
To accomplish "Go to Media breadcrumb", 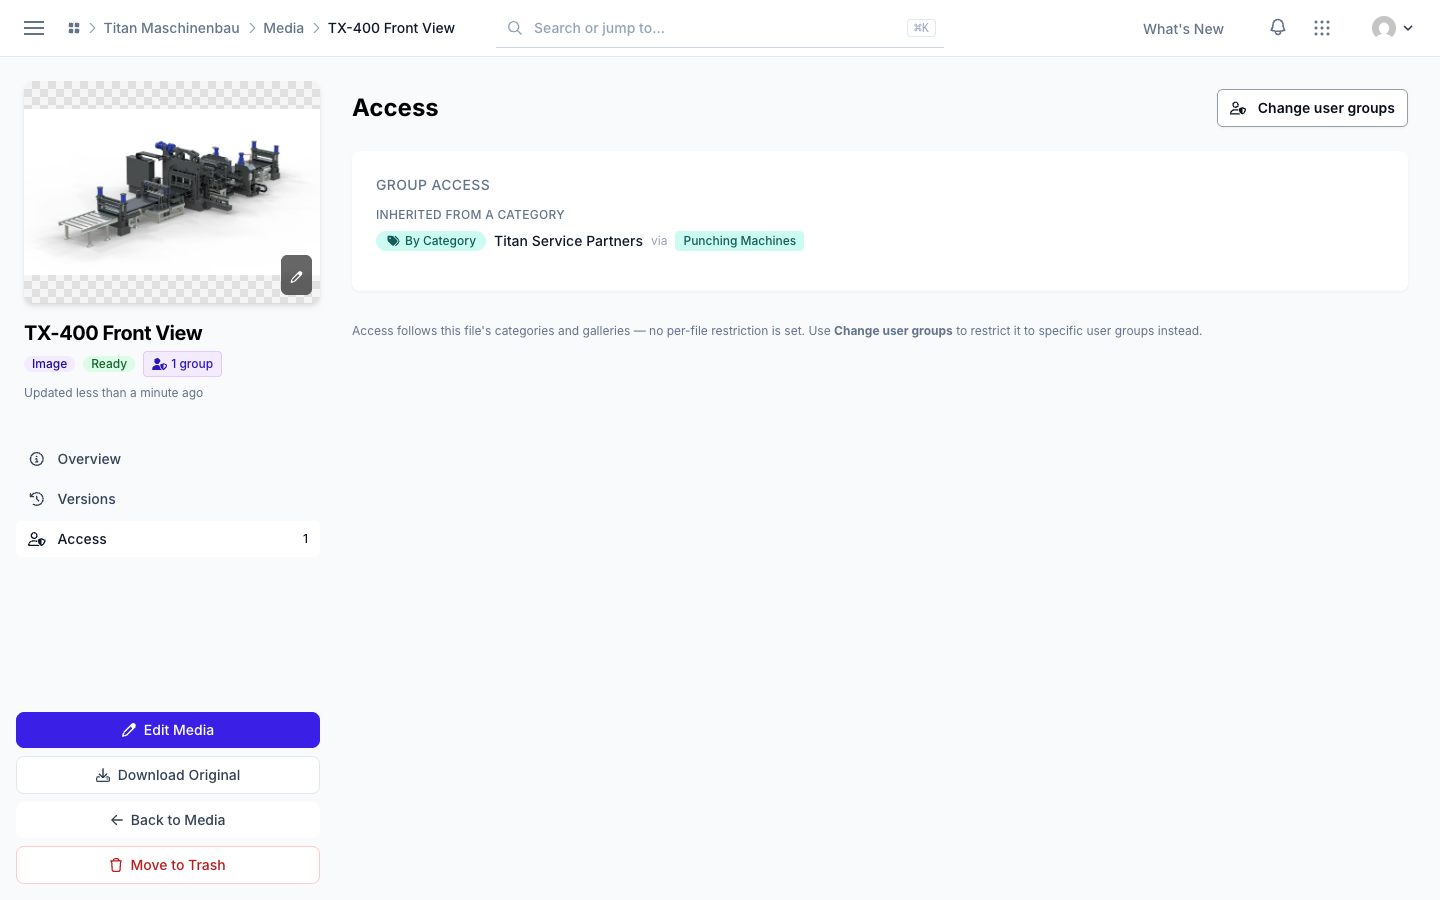I will coord(283,28).
